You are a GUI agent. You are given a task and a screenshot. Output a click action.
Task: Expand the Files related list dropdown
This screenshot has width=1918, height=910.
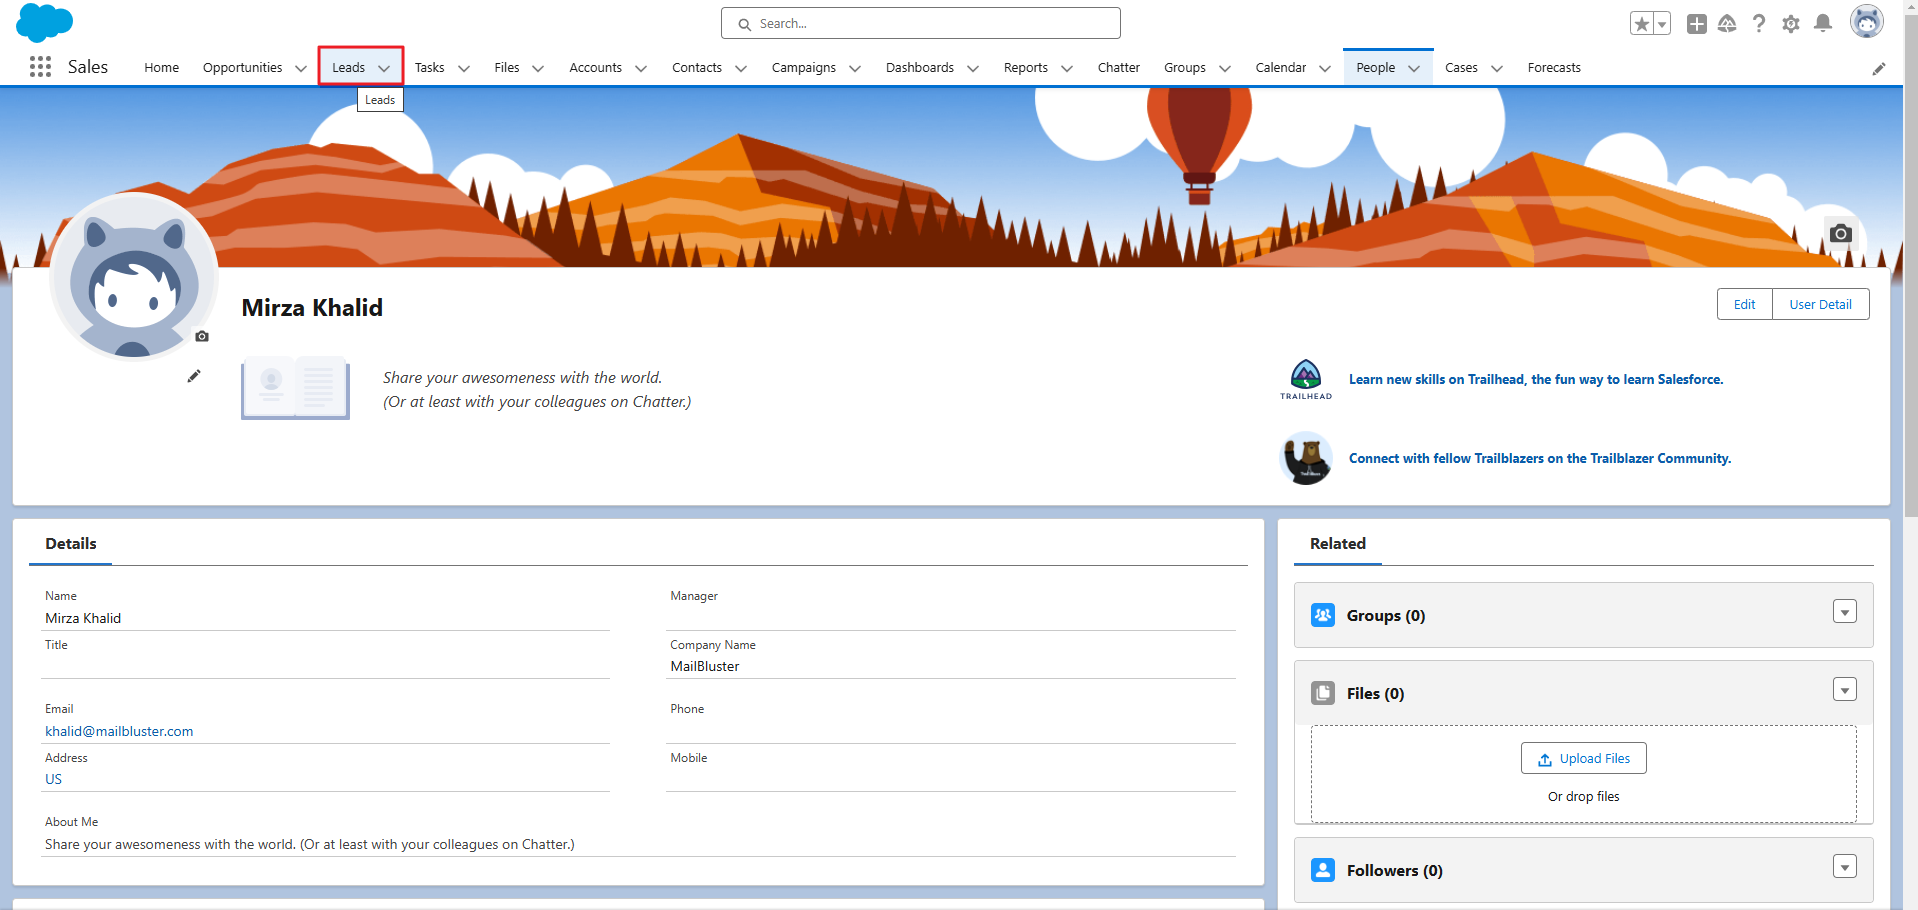pyautogui.click(x=1844, y=690)
